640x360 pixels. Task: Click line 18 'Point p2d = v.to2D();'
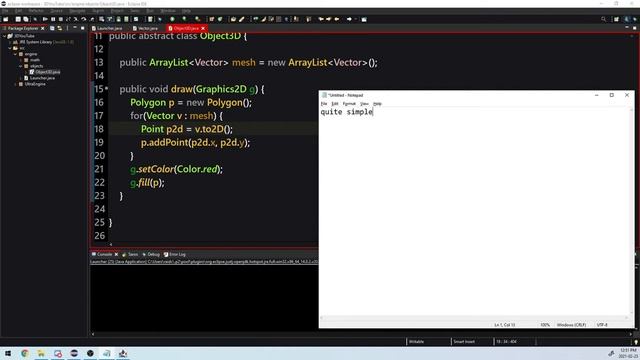187,129
